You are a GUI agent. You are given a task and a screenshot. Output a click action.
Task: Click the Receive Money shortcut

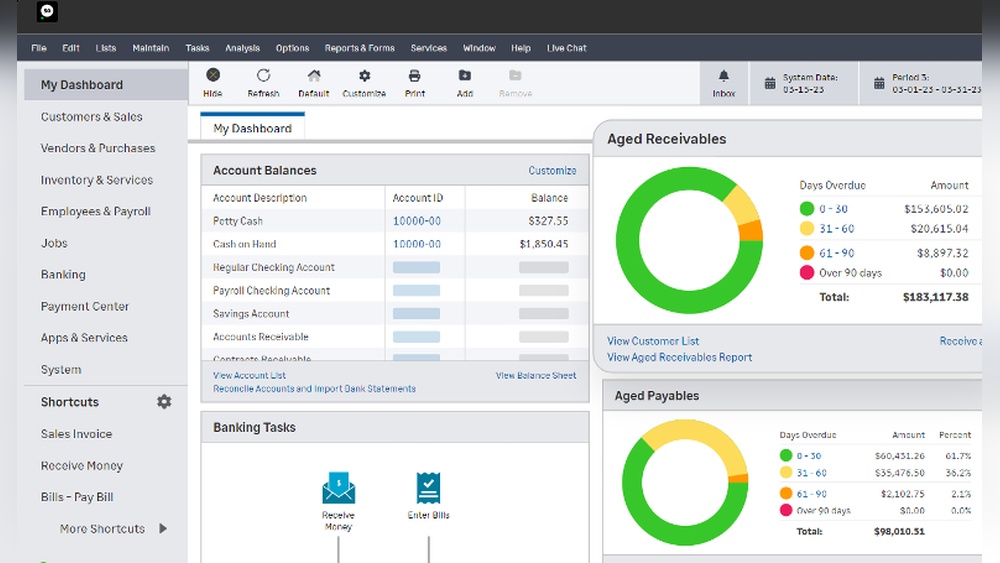coord(82,465)
